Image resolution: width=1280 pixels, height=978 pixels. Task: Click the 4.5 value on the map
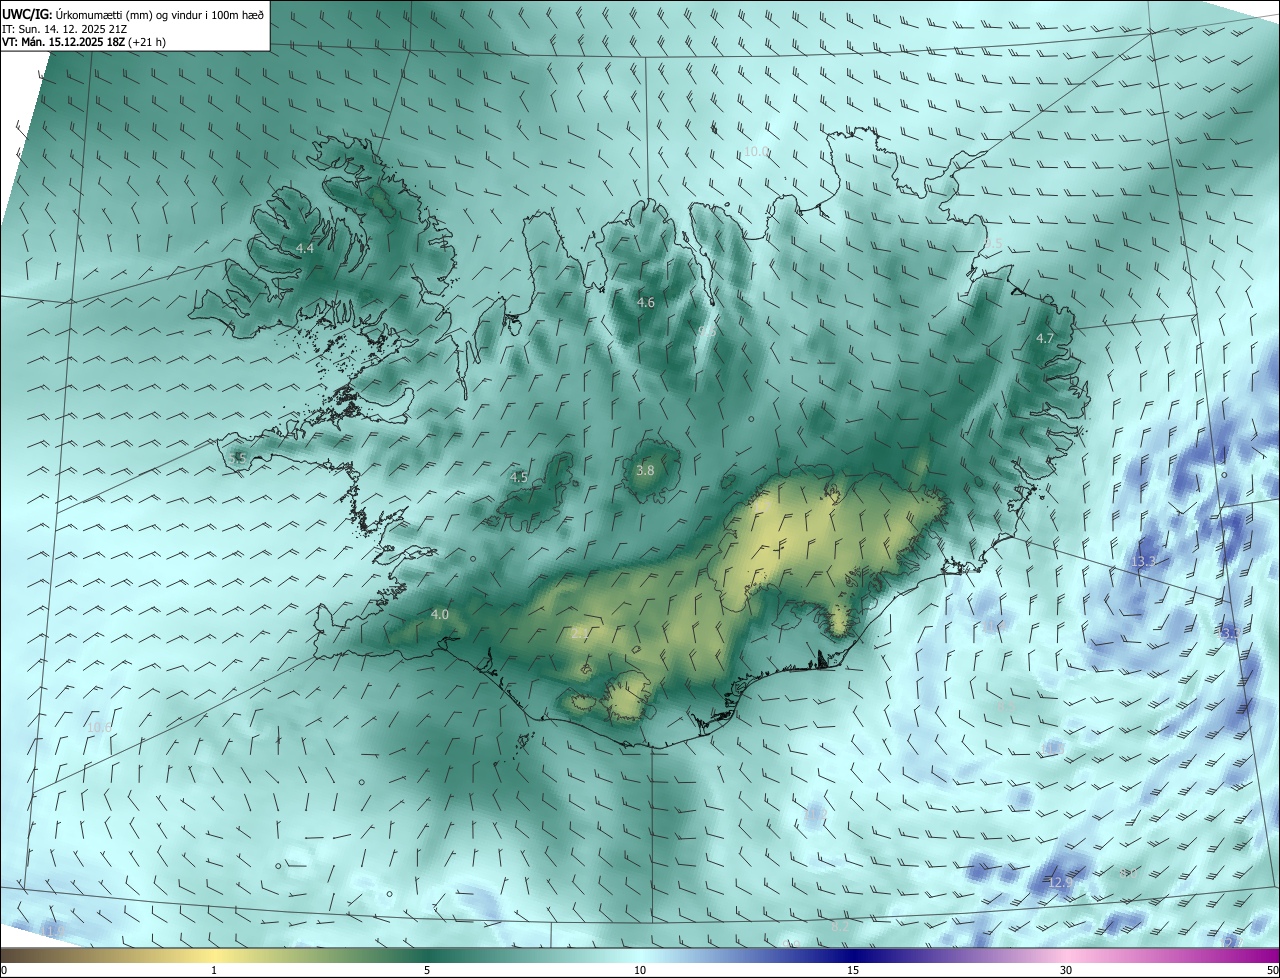pyautogui.click(x=518, y=478)
